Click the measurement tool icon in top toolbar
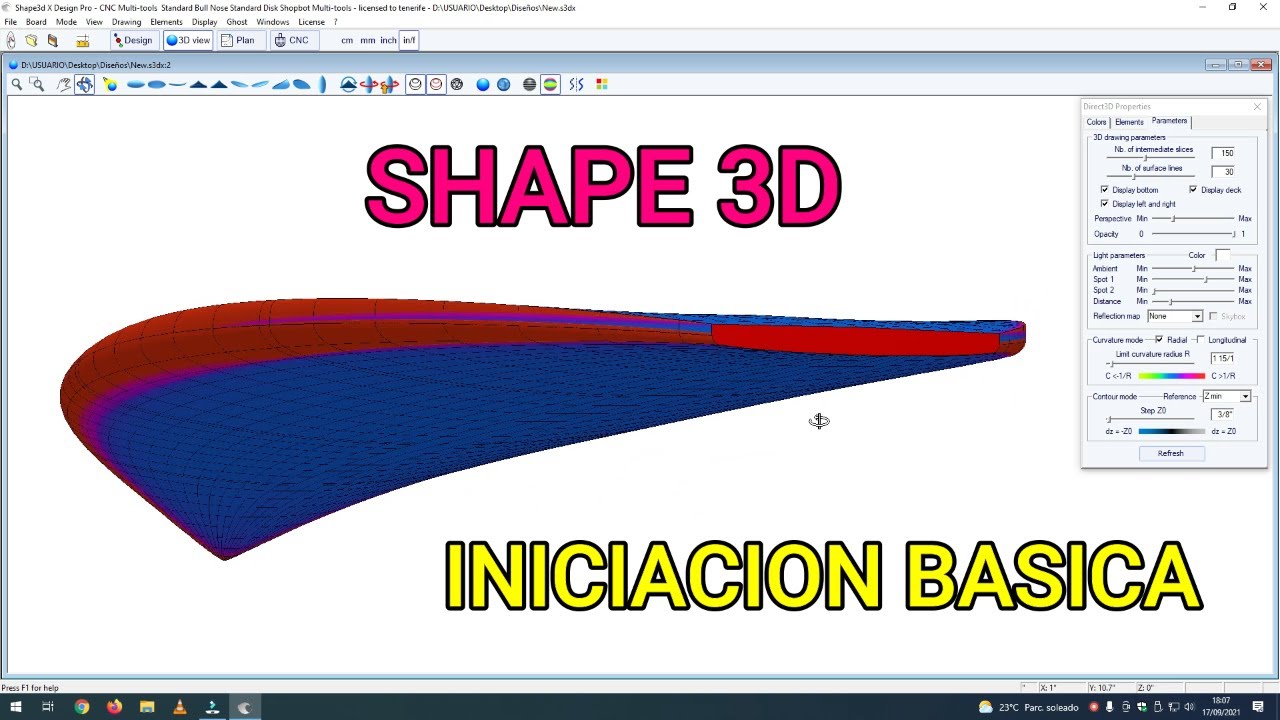 (83, 41)
